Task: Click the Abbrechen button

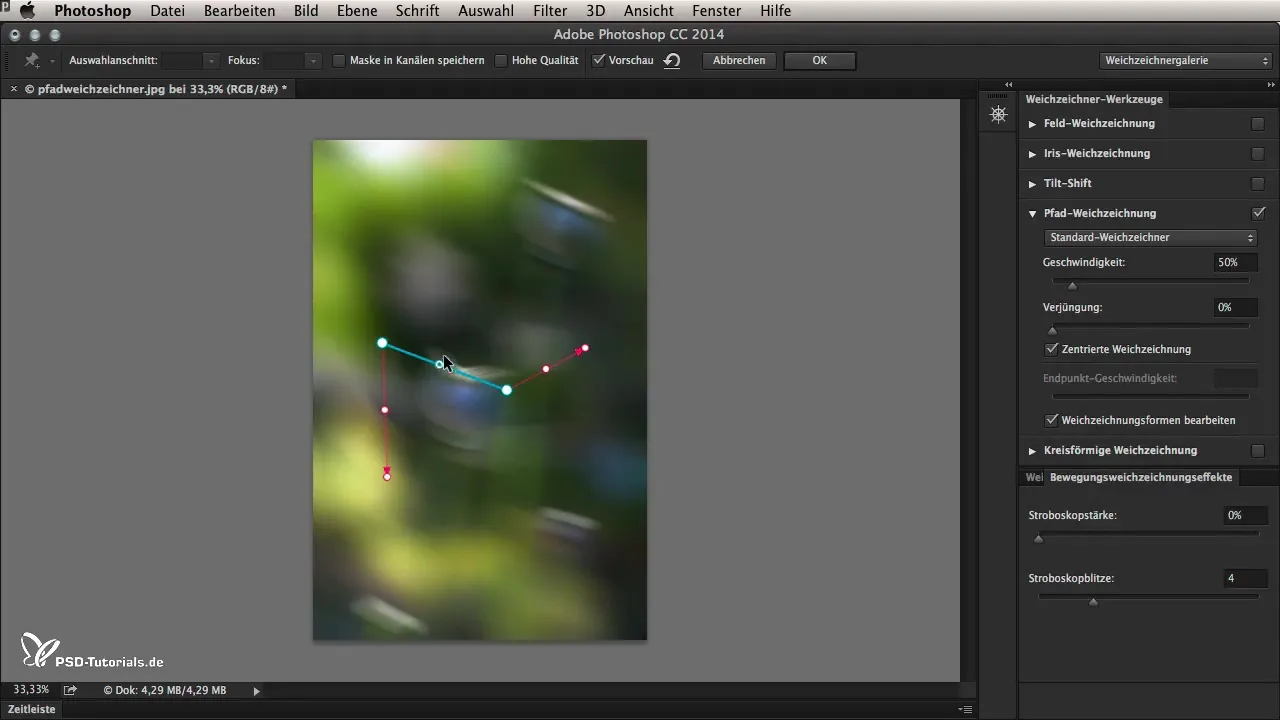Action: click(x=739, y=60)
